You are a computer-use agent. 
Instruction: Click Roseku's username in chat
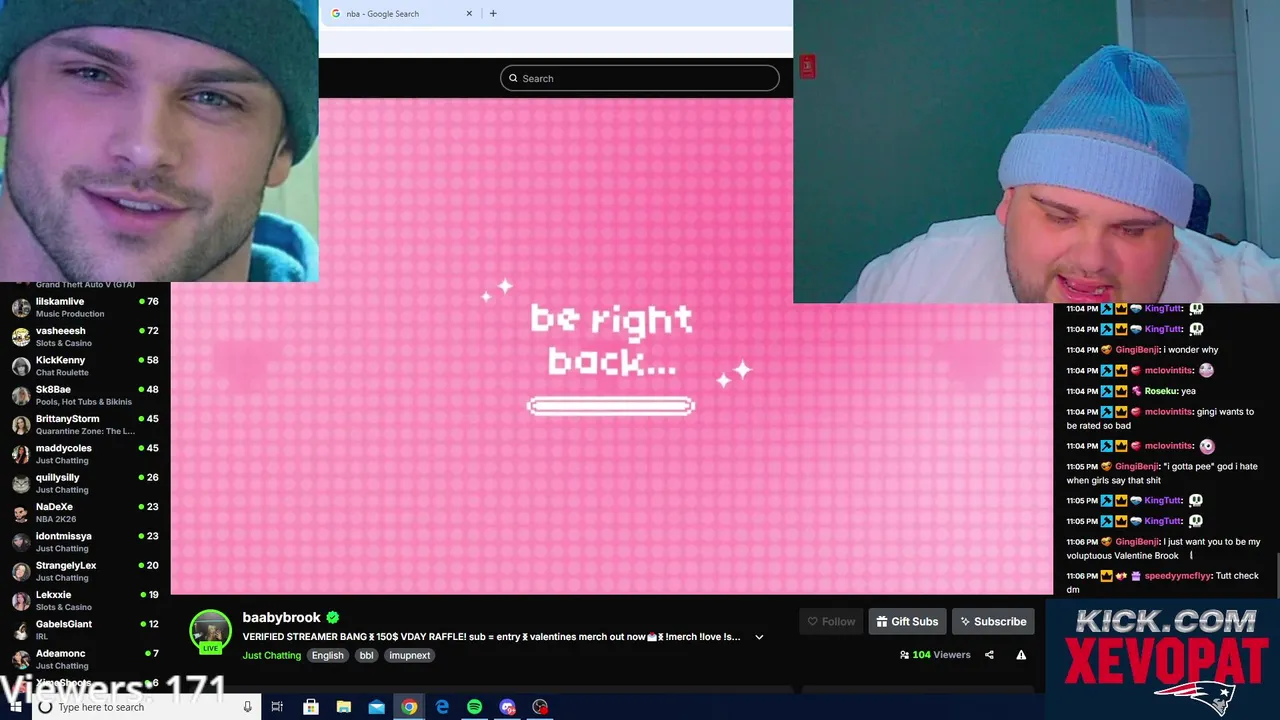point(1162,391)
